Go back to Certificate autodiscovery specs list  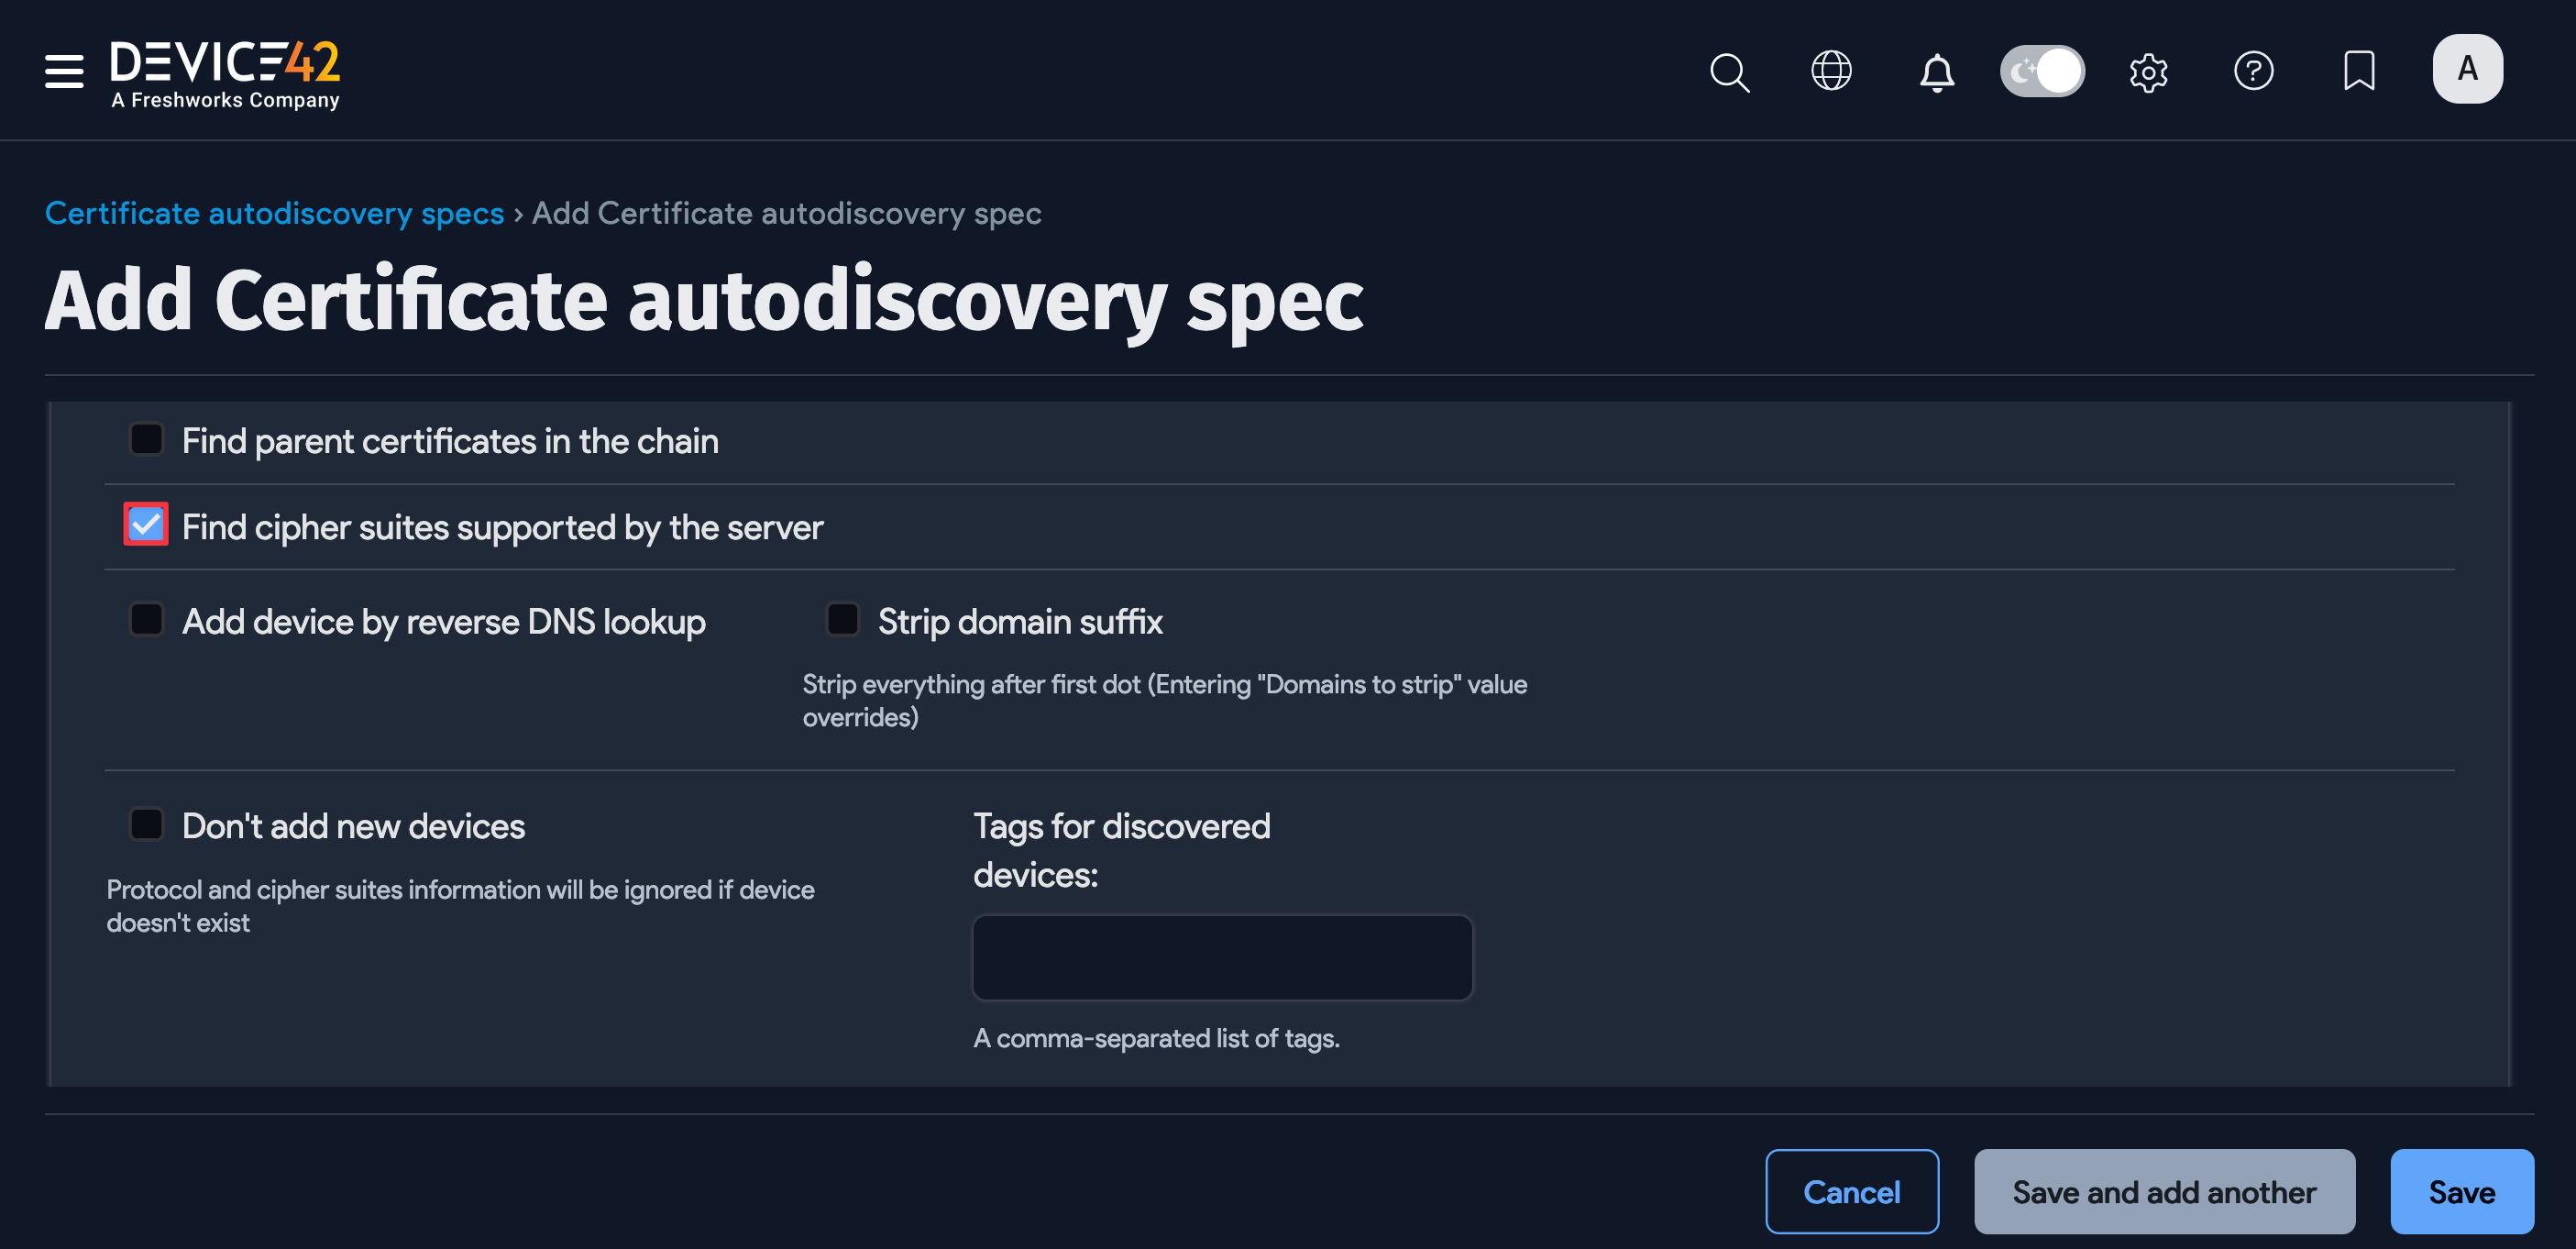pos(274,213)
